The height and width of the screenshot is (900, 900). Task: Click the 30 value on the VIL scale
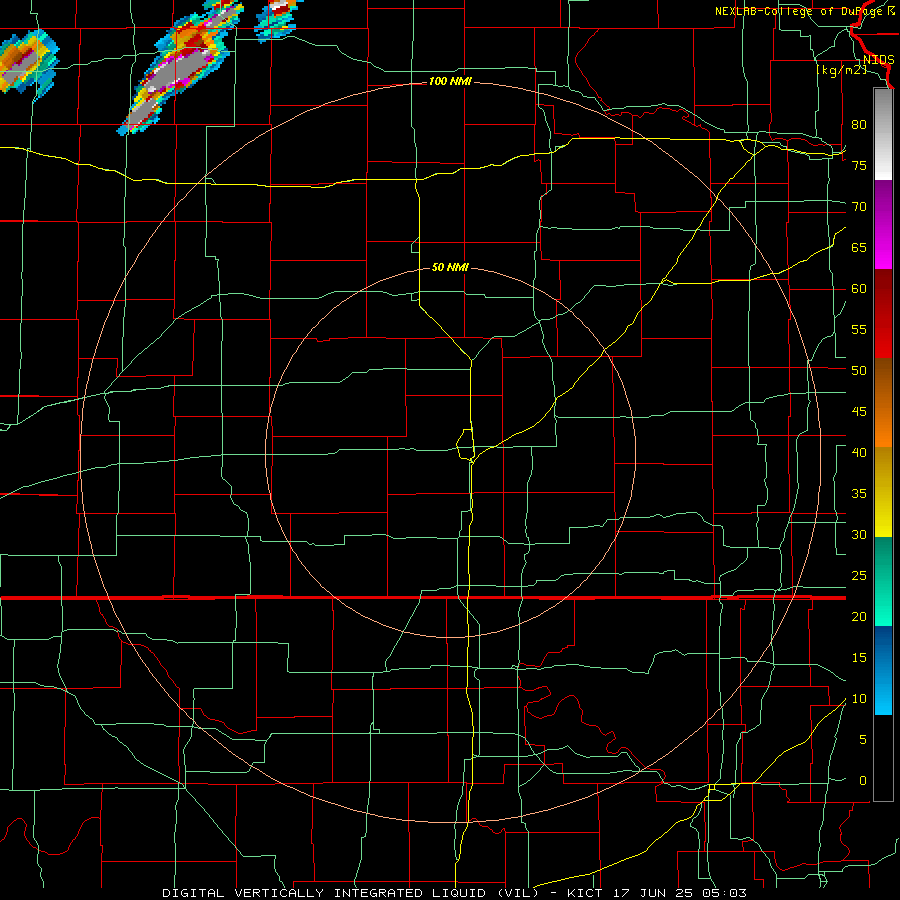point(859,535)
